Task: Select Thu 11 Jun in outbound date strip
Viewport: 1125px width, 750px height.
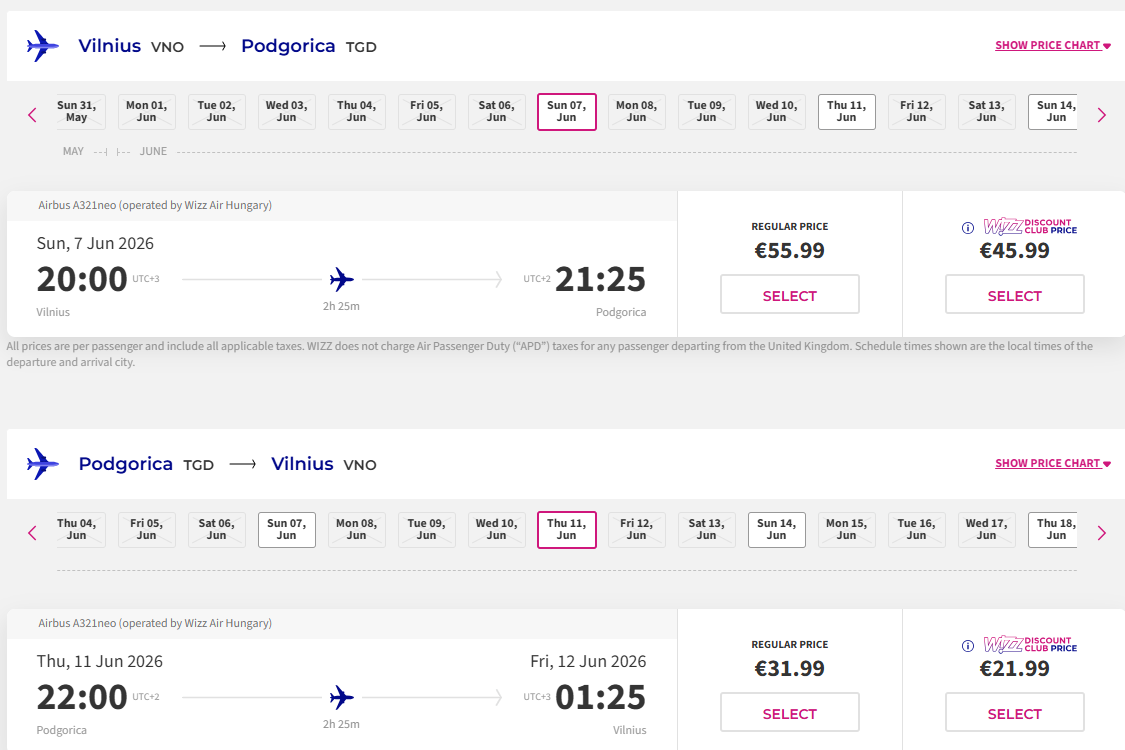Action: (x=846, y=112)
